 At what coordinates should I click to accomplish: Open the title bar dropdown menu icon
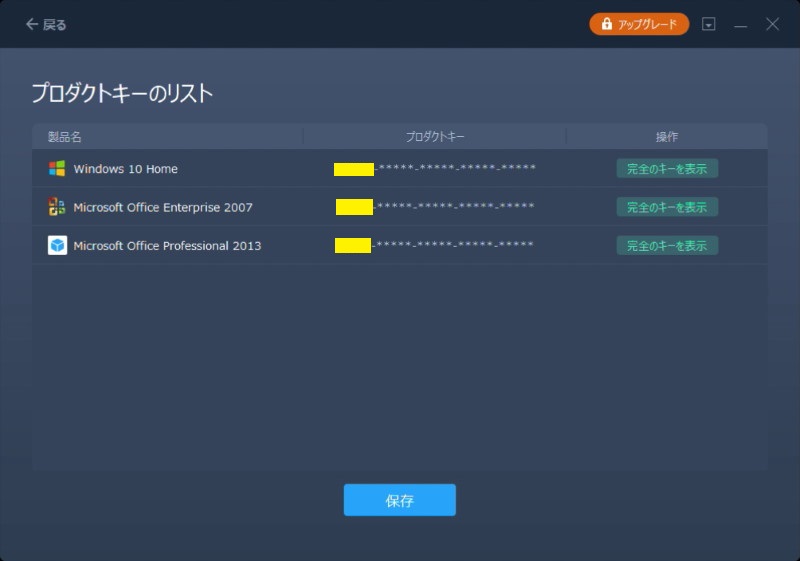[708, 24]
